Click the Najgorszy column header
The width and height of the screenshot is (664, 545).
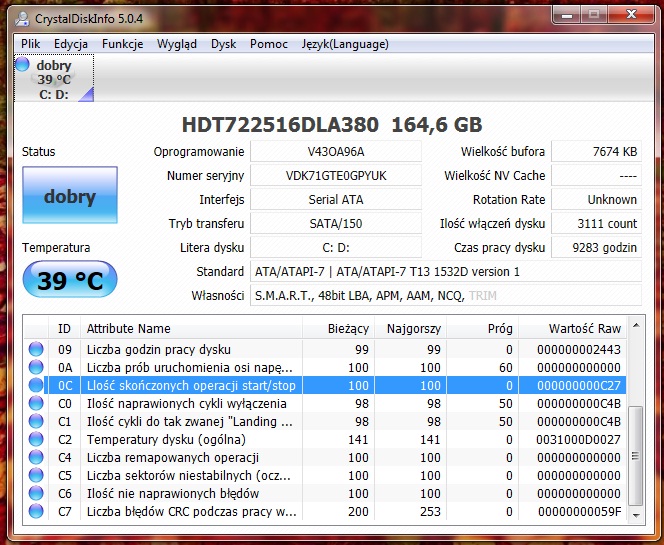coord(410,329)
